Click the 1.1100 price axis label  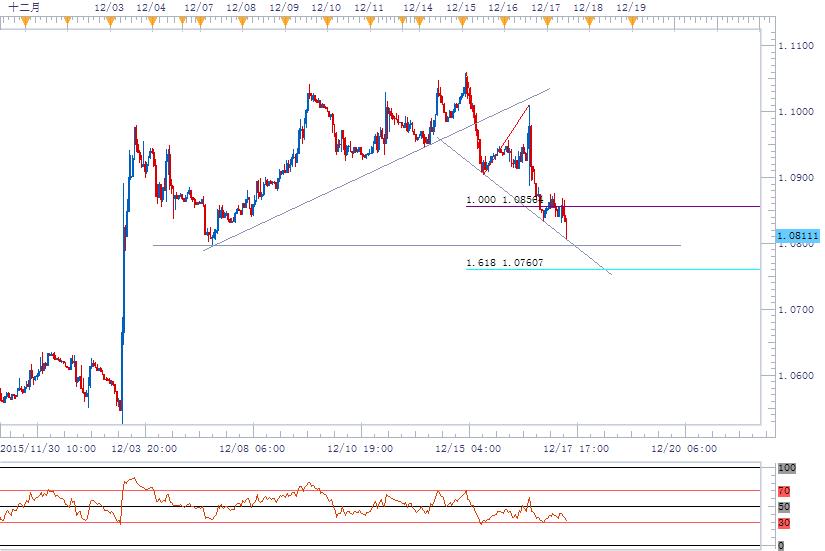tap(796, 46)
